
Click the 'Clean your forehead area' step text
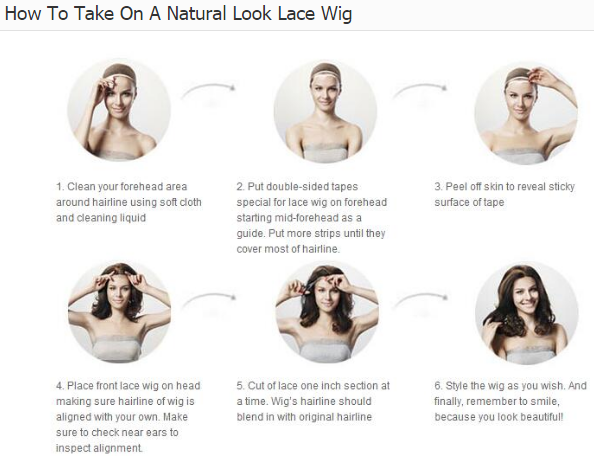127,187
